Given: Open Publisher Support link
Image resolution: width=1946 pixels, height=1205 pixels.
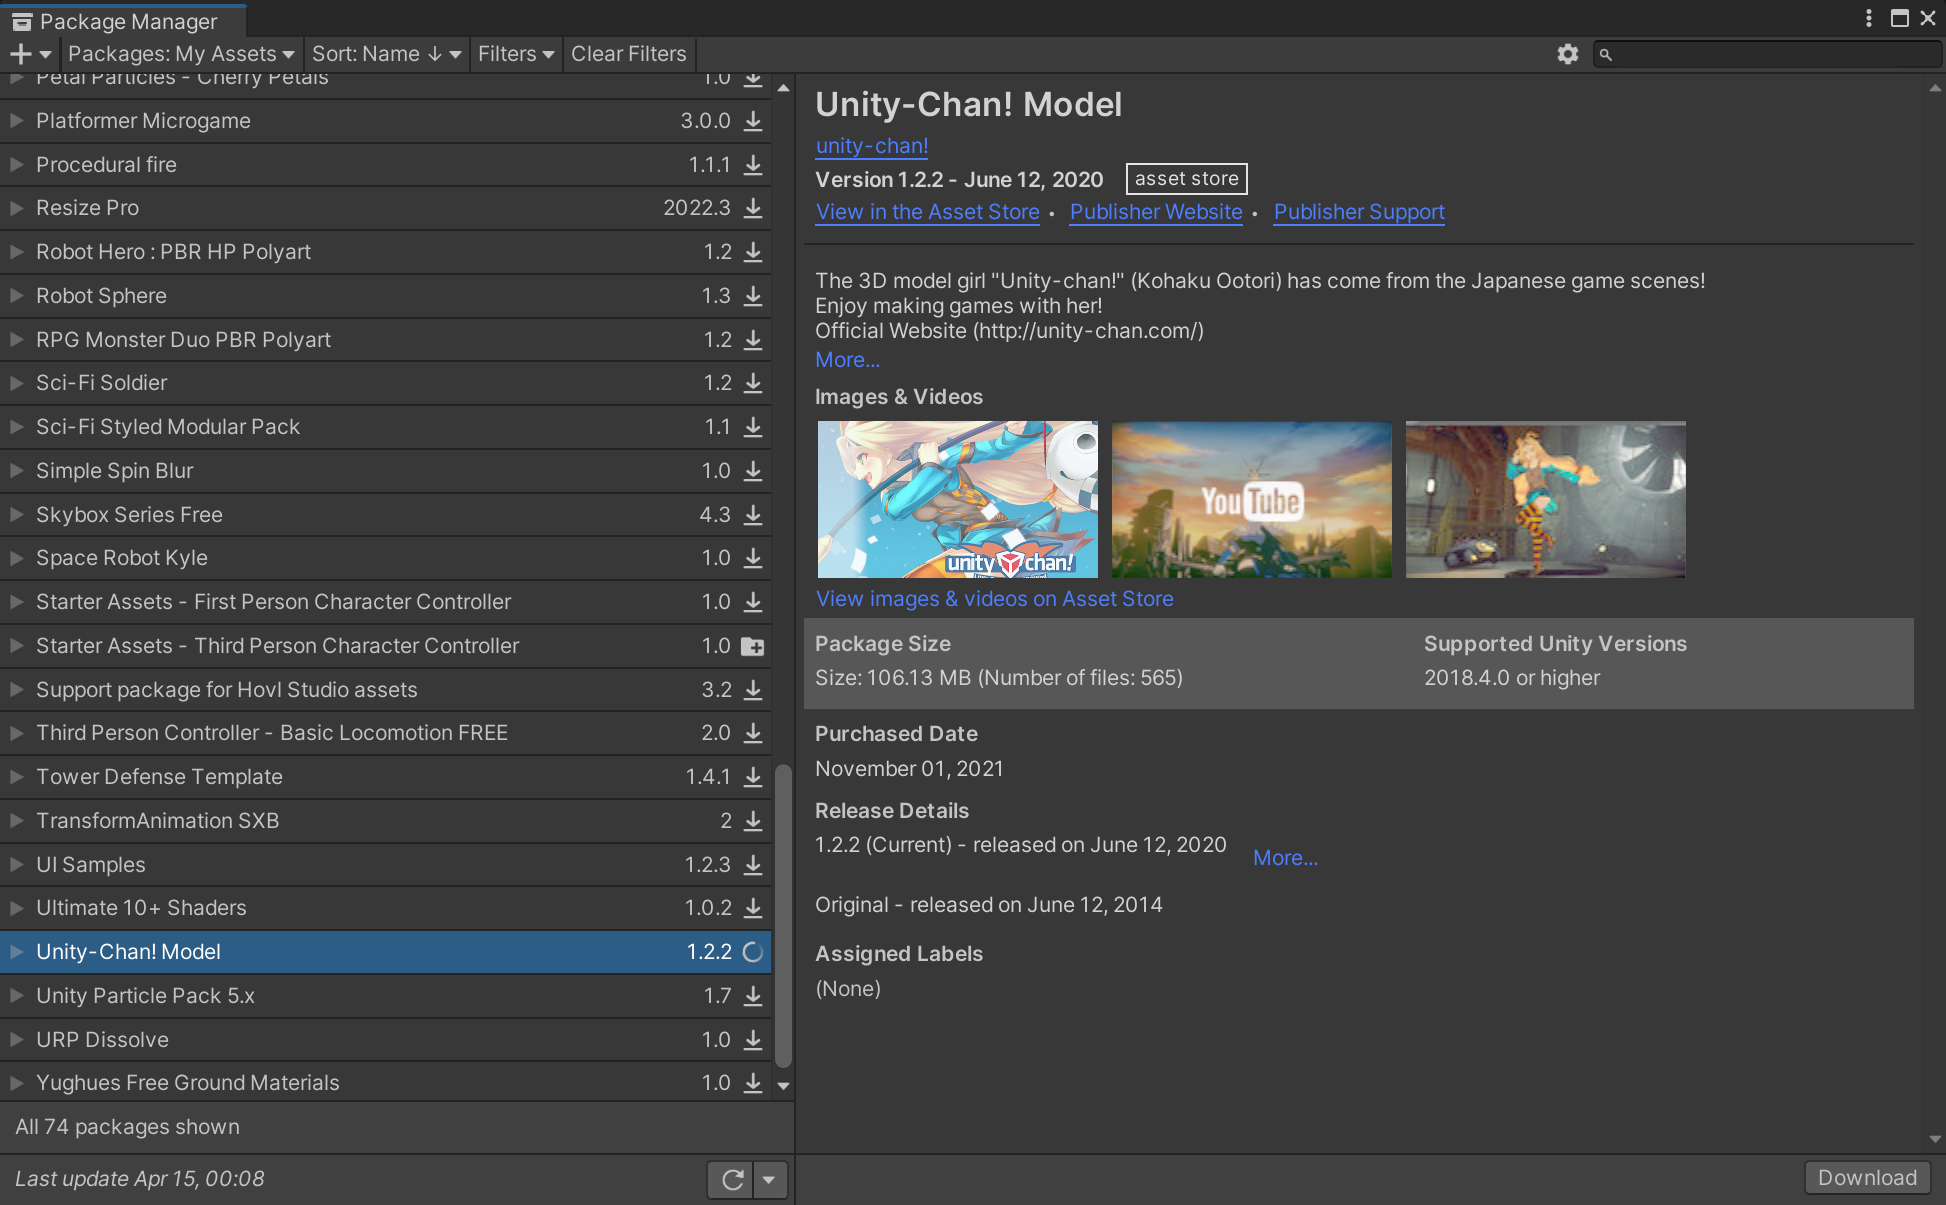Looking at the screenshot, I should [x=1359, y=212].
